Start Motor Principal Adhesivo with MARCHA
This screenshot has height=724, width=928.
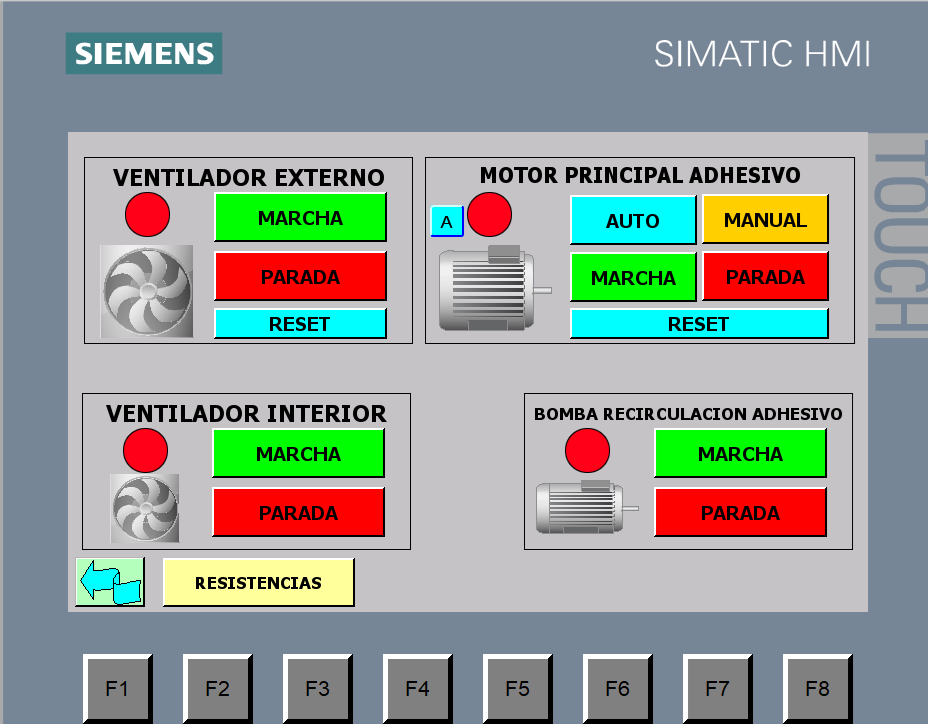pos(633,277)
